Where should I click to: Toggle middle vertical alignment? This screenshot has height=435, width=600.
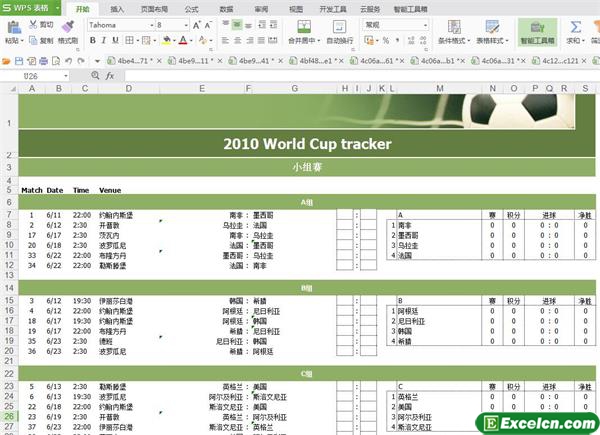[237, 25]
